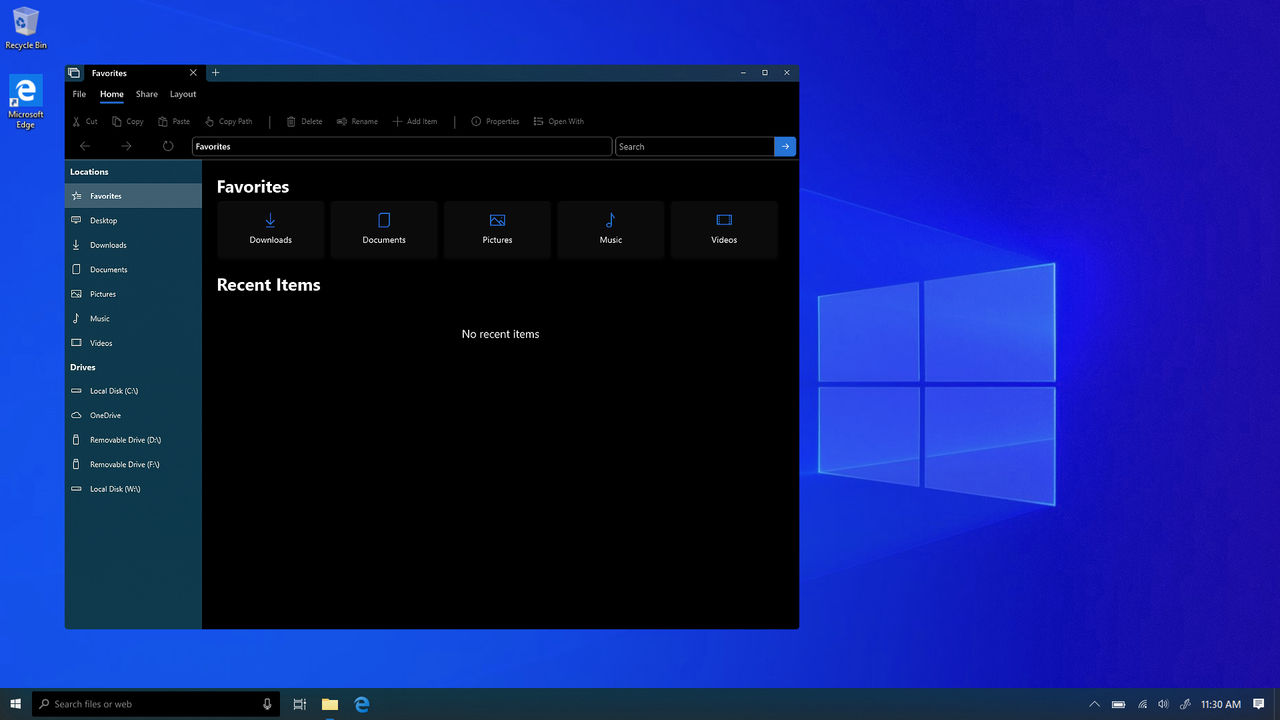Click inside the Favorites address bar
Screen dimensions: 1280x720
[x=400, y=146]
